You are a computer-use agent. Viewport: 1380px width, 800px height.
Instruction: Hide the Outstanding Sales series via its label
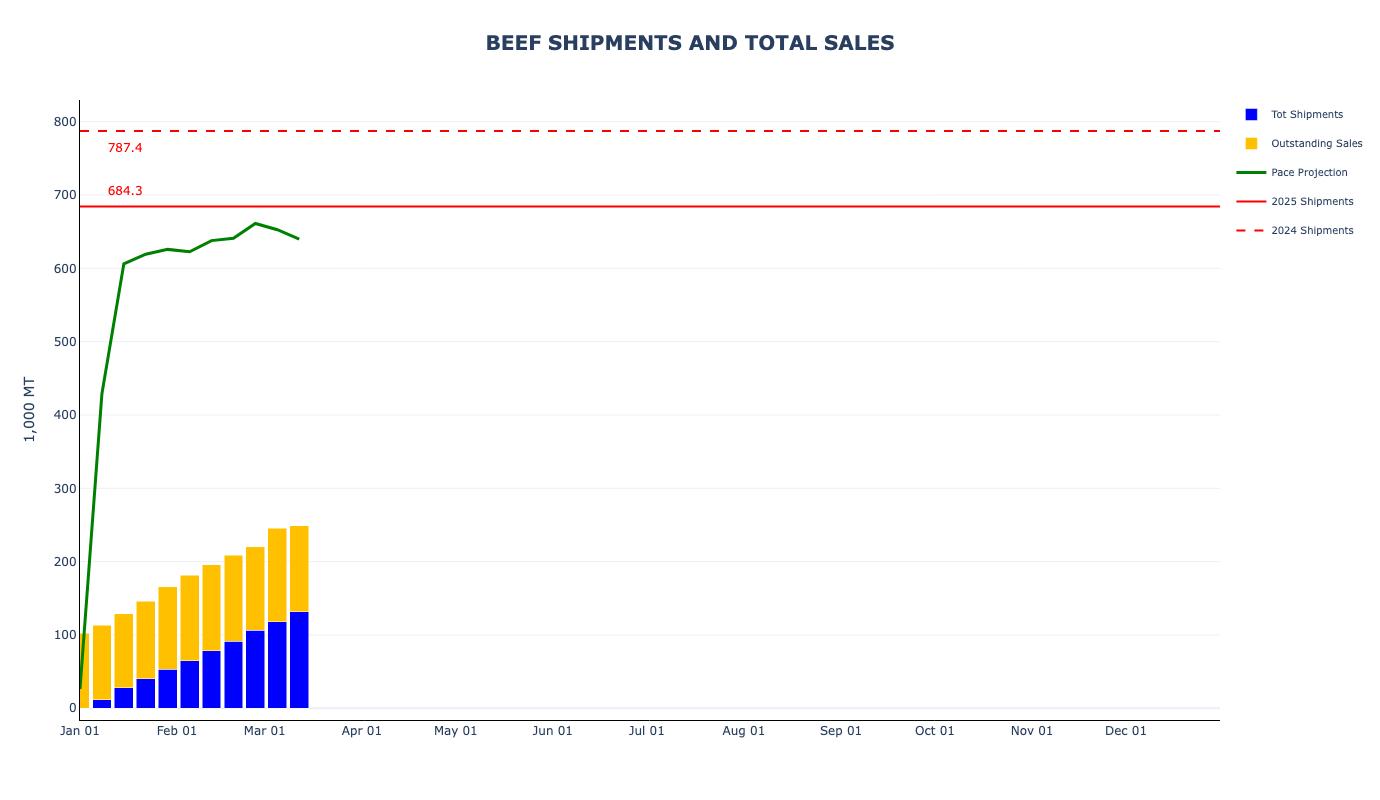(x=1316, y=144)
